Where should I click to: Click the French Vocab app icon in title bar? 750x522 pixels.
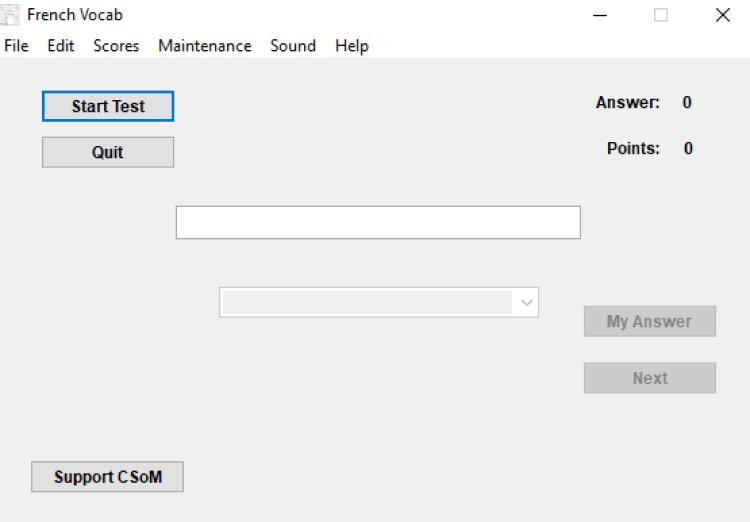coord(10,15)
